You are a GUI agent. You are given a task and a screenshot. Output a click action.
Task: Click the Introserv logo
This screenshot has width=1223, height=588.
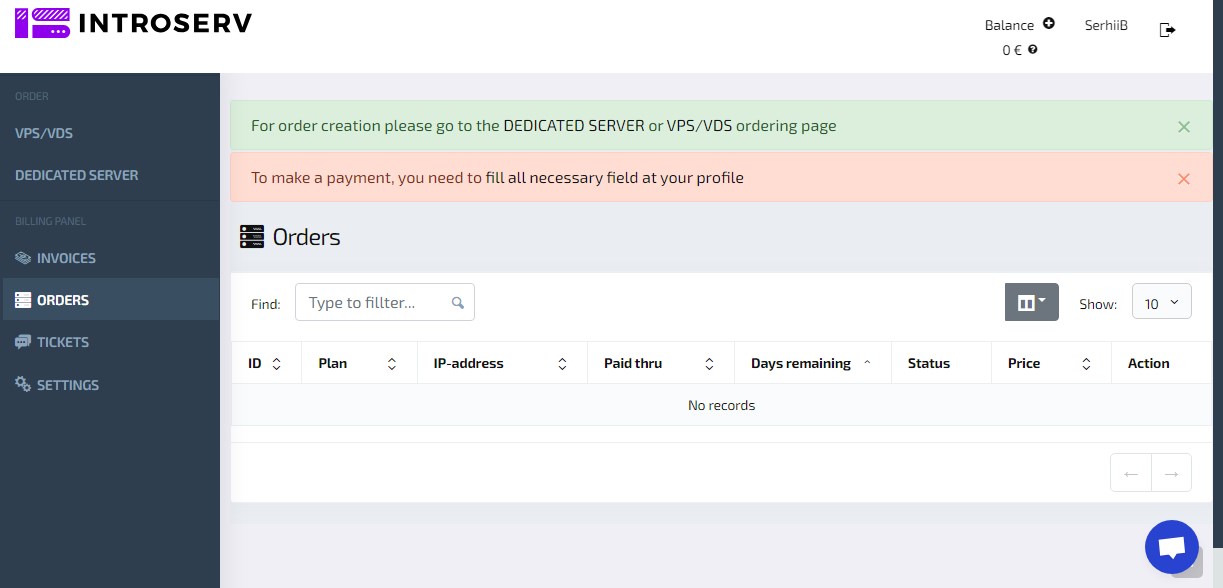point(133,23)
